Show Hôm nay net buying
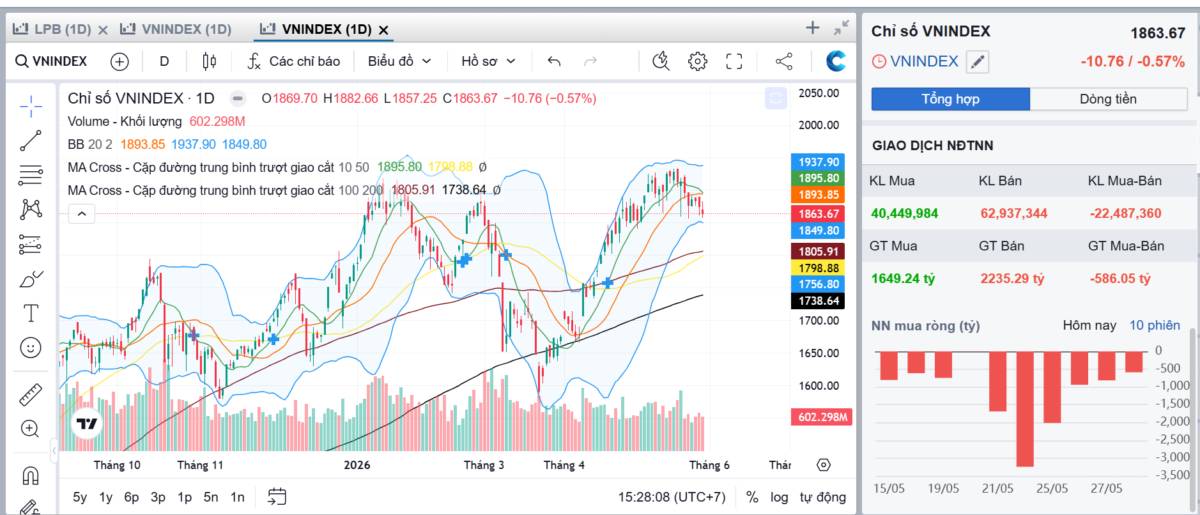This screenshot has height=515, width=1200. 1091,325
